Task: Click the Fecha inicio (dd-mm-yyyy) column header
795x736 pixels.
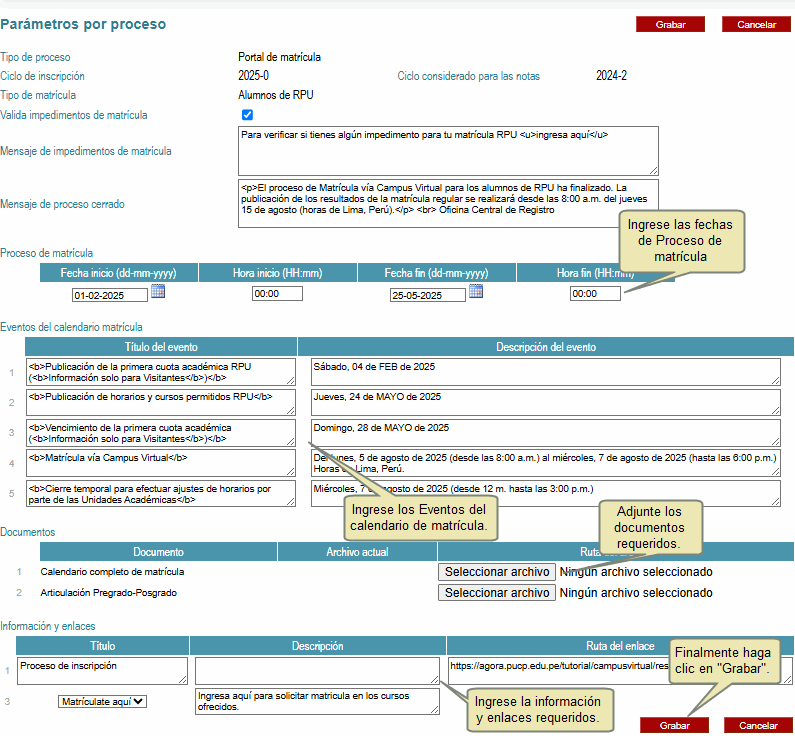Action: [119, 273]
